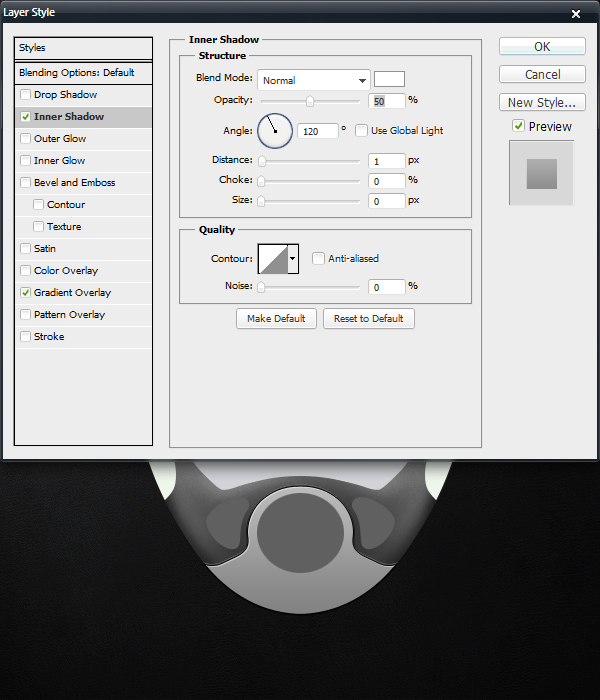Screen dimensions: 600x700
Task: Open the Blend Mode dropdown
Action: [314, 80]
